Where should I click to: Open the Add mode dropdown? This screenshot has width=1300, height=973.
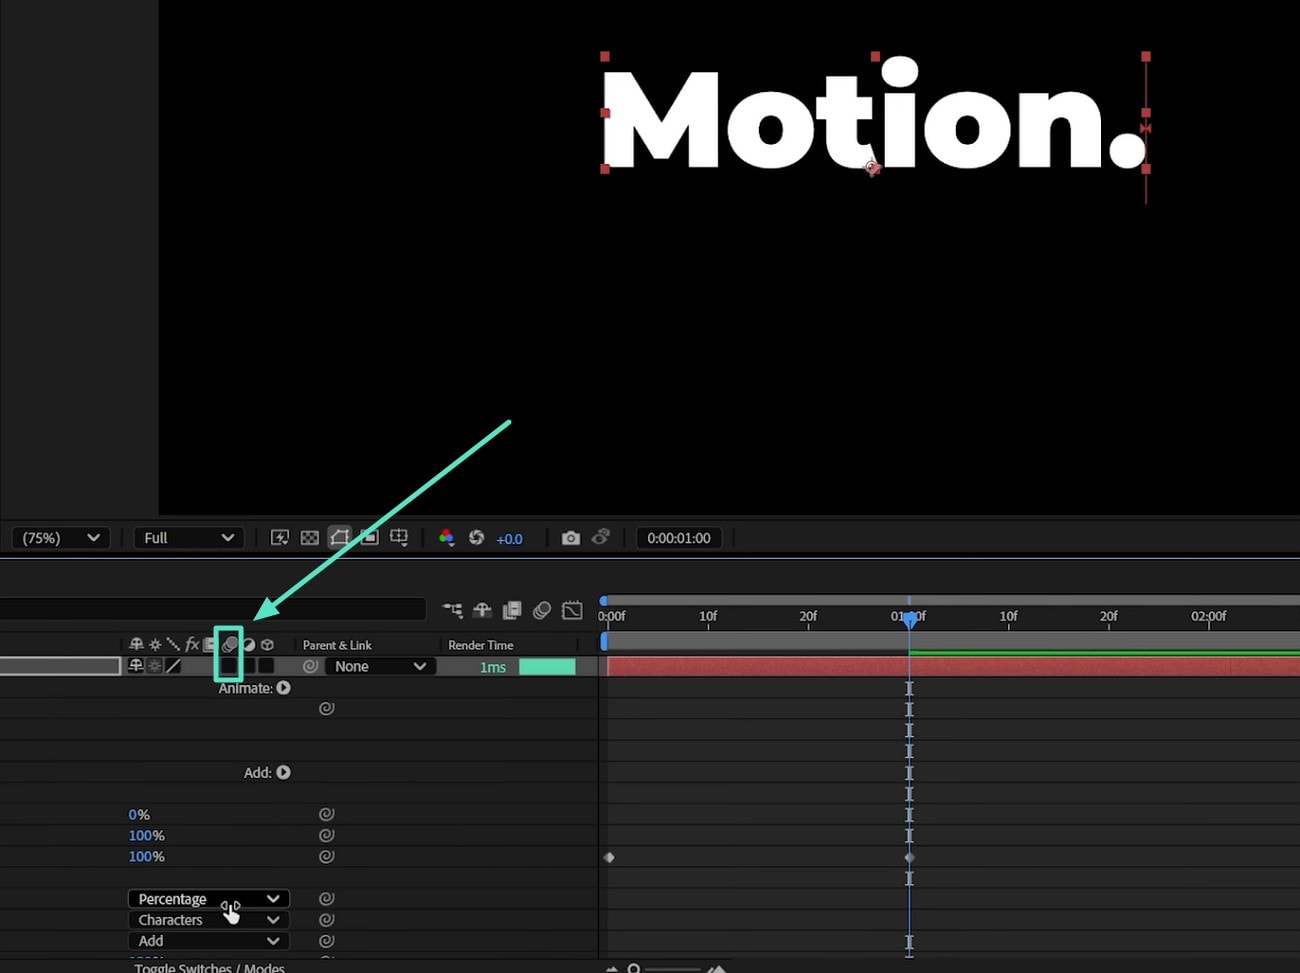pyautogui.click(x=209, y=941)
